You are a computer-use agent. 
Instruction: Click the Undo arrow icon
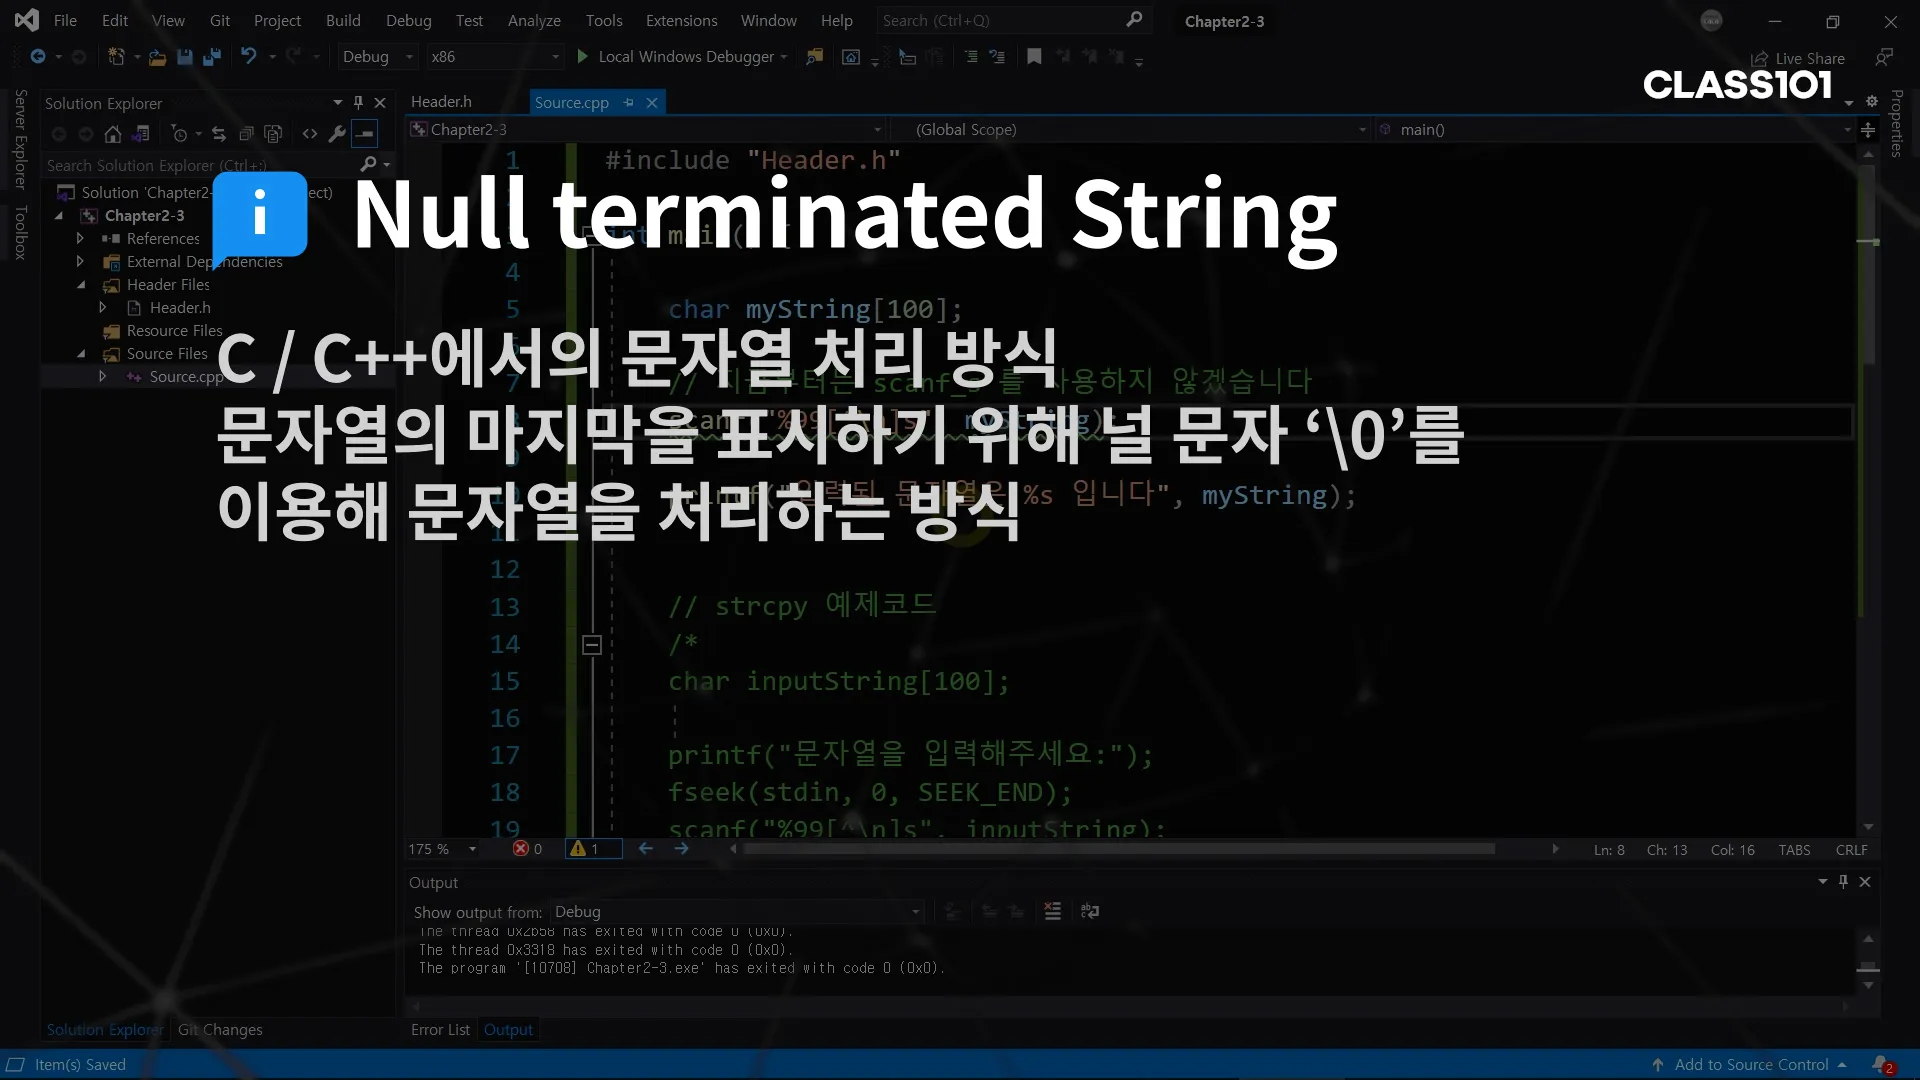[x=248, y=57]
